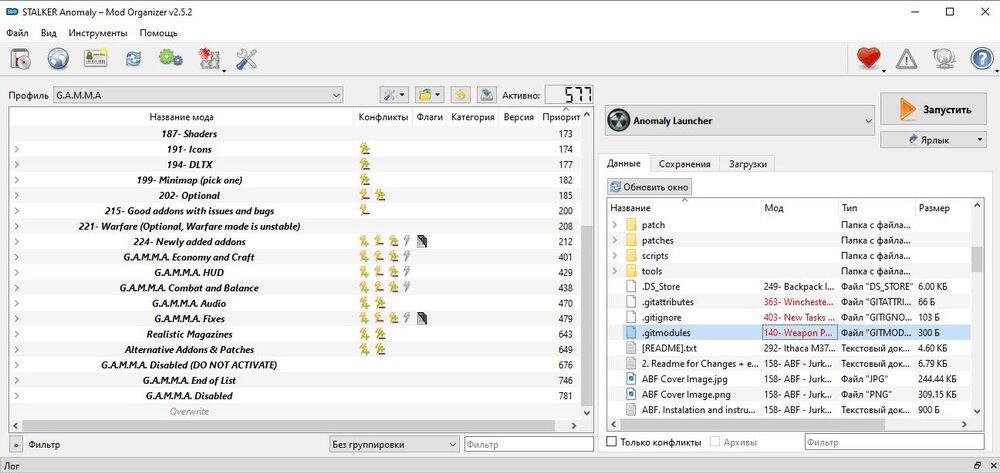Click the .gitmodules file icon
The height and width of the screenshot is (474, 1000).
631,332
